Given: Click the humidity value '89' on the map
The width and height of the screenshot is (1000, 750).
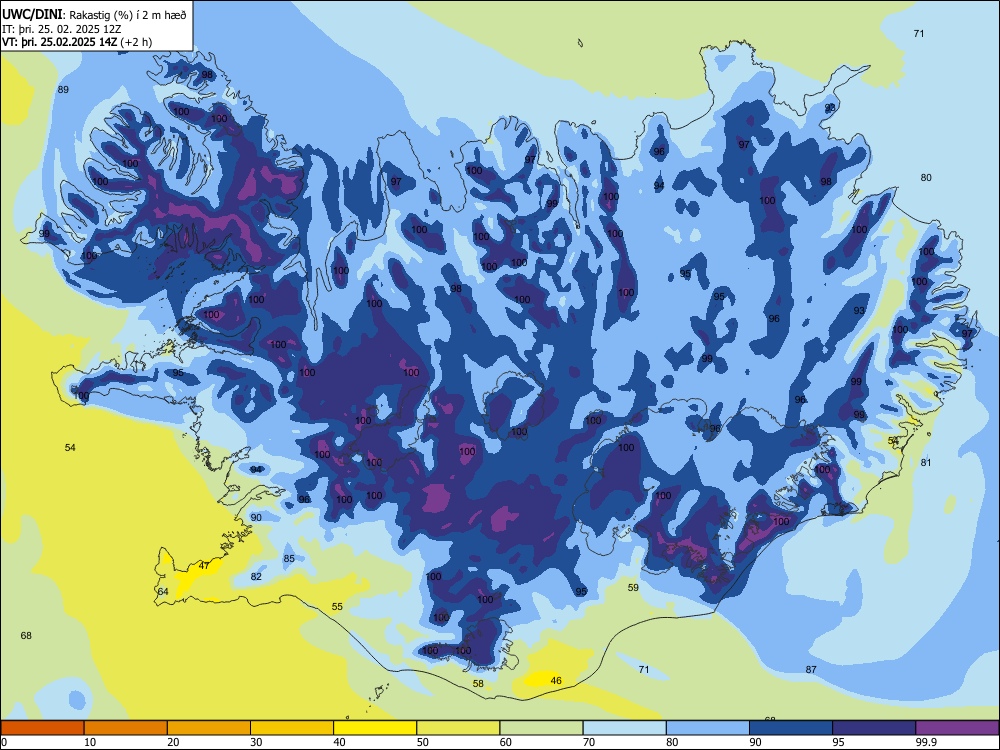Looking at the screenshot, I should coord(63,89).
